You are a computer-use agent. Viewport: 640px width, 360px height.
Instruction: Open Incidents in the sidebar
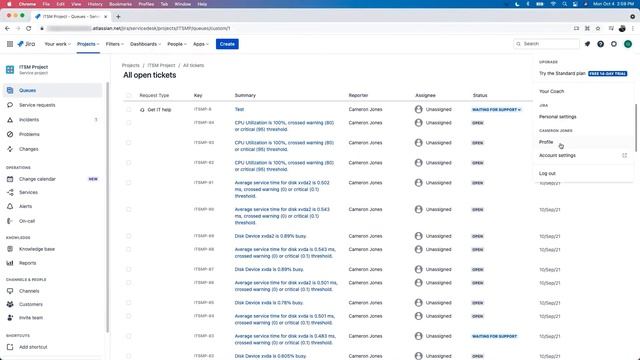click(53, 120)
